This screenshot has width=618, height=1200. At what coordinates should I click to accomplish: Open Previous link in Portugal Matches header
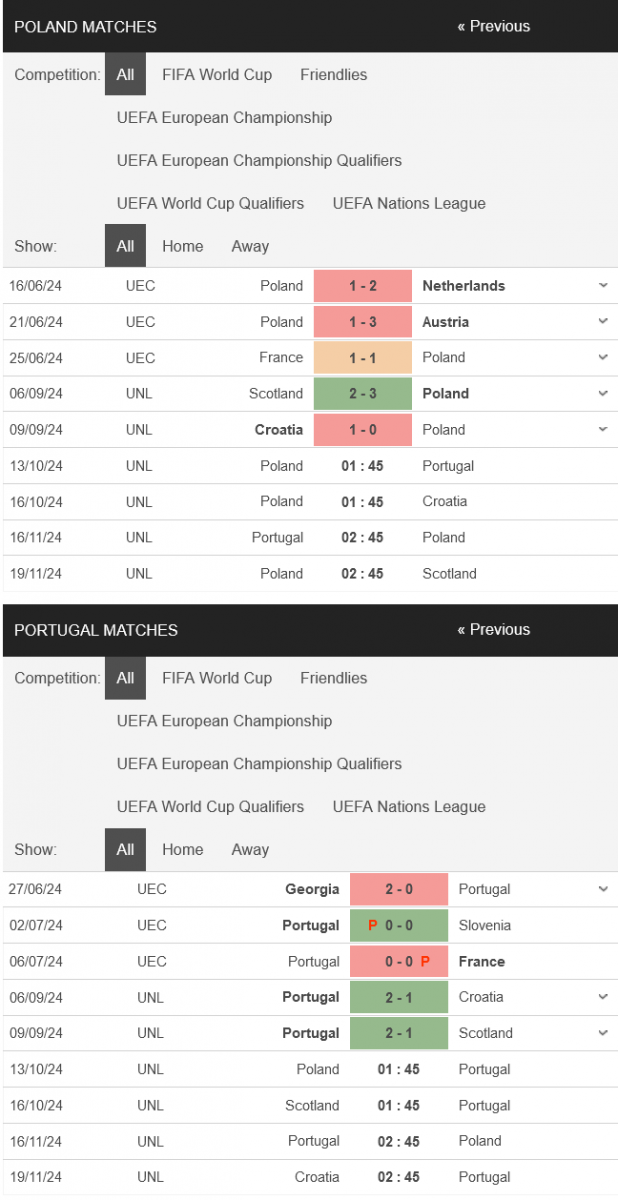(x=494, y=629)
